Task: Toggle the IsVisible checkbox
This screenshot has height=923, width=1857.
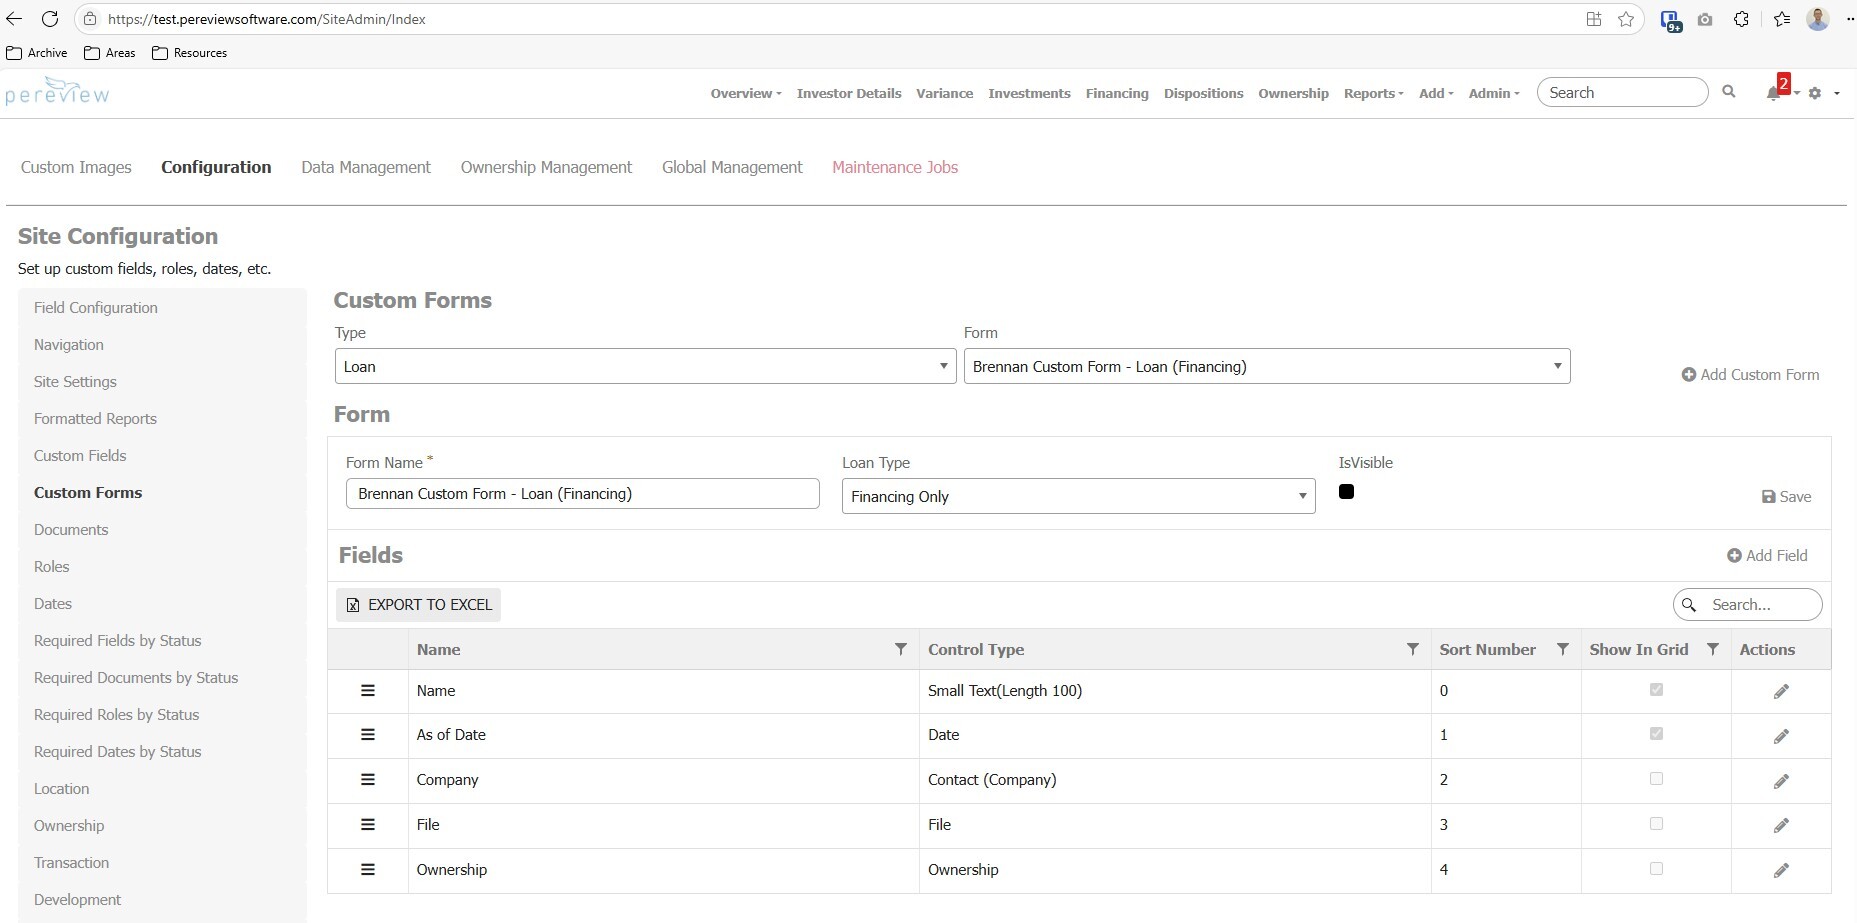Action: pyautogui.click(x=1346, y=491)
